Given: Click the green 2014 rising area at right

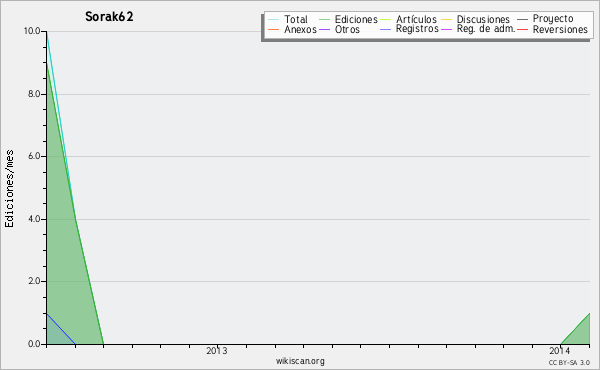Looking at the screenshot, I should coord(580,335).
